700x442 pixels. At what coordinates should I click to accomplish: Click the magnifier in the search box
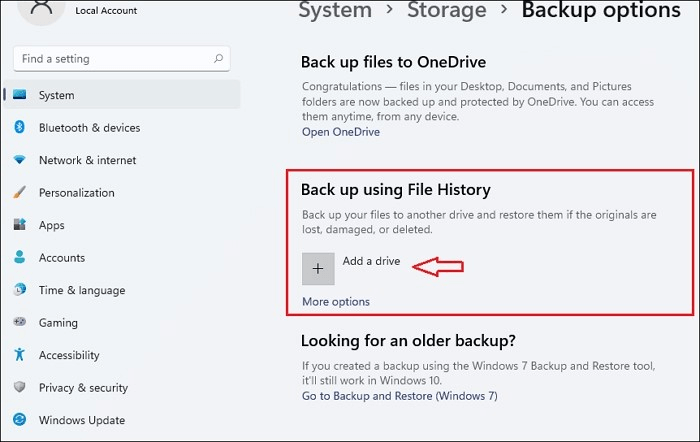coord(218,59)
